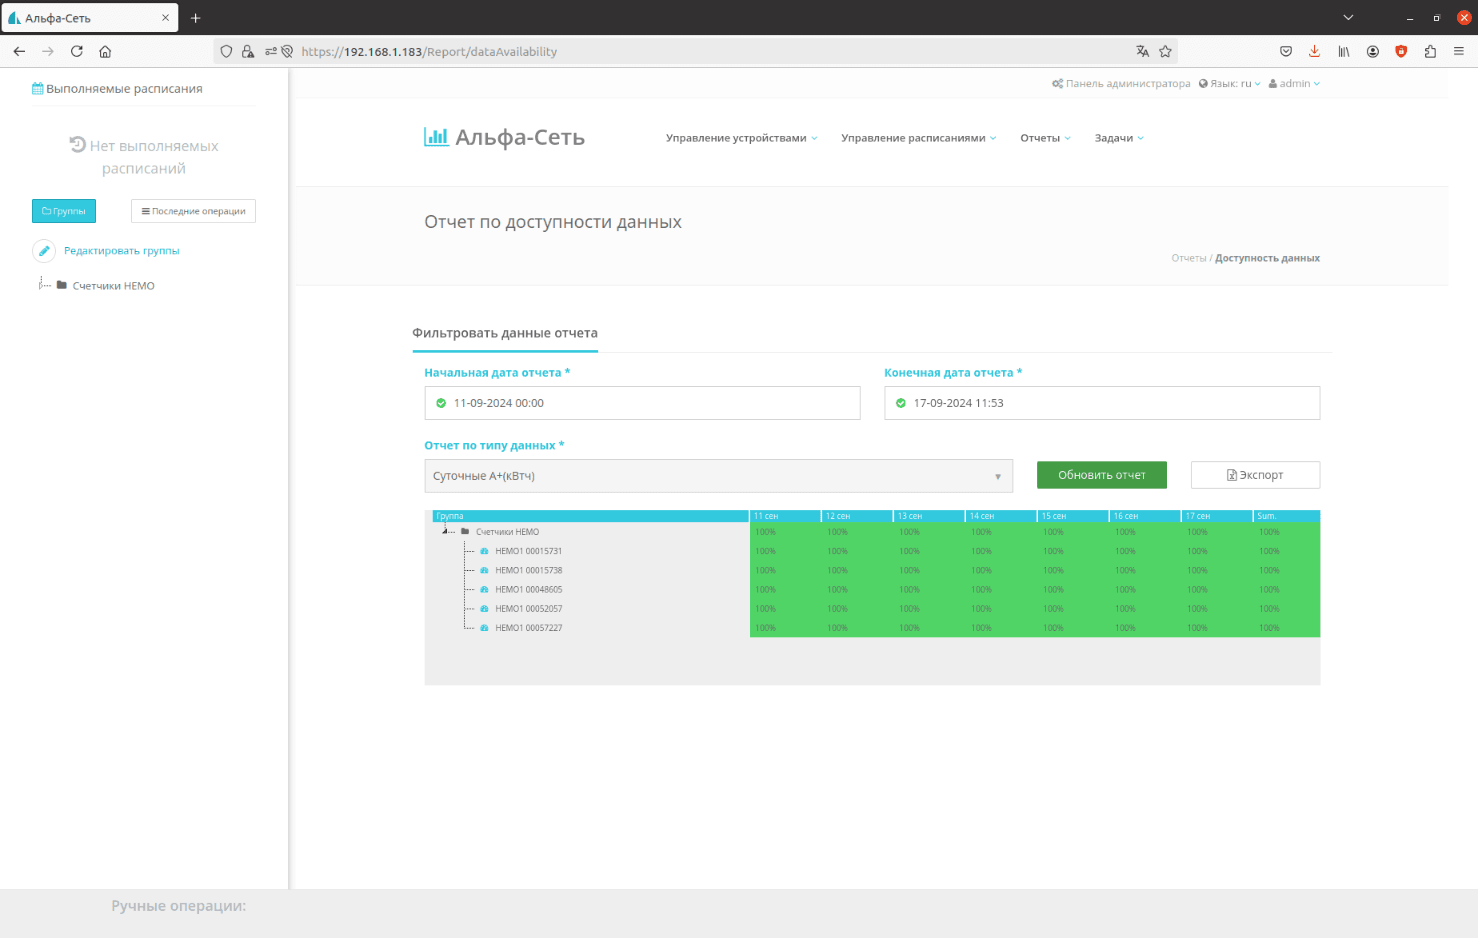Close the Альфа-Сеть browser tab
The height and width of the screenshot is (938, 1478).
(x=166, y=18)
